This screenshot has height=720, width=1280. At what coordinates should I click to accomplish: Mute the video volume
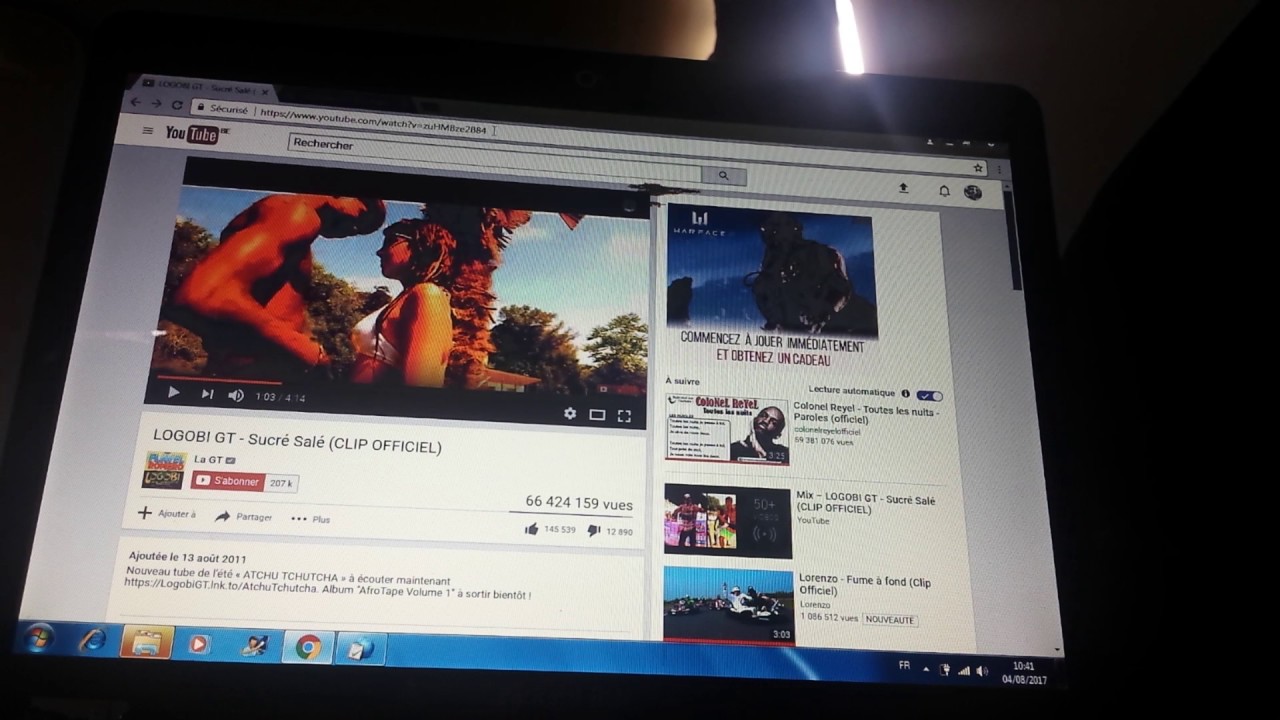point(236,395)
